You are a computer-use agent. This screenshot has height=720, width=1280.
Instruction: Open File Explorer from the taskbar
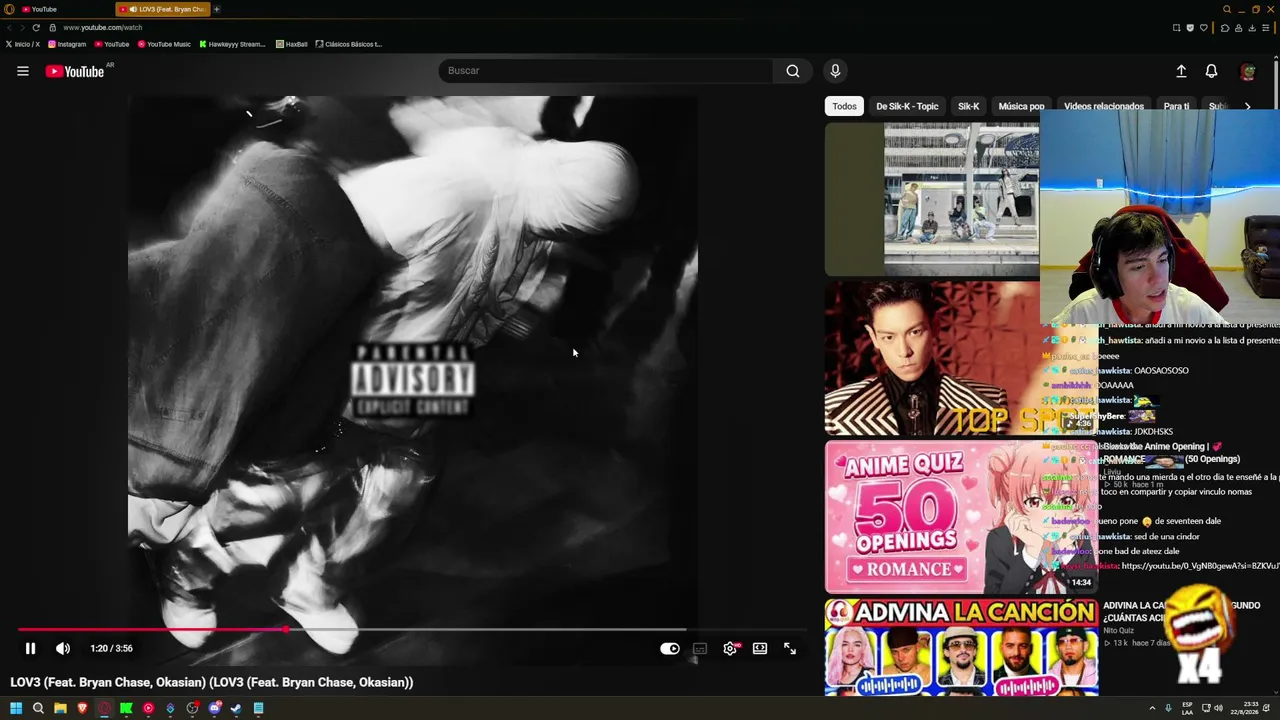click(x=60, y=709)
